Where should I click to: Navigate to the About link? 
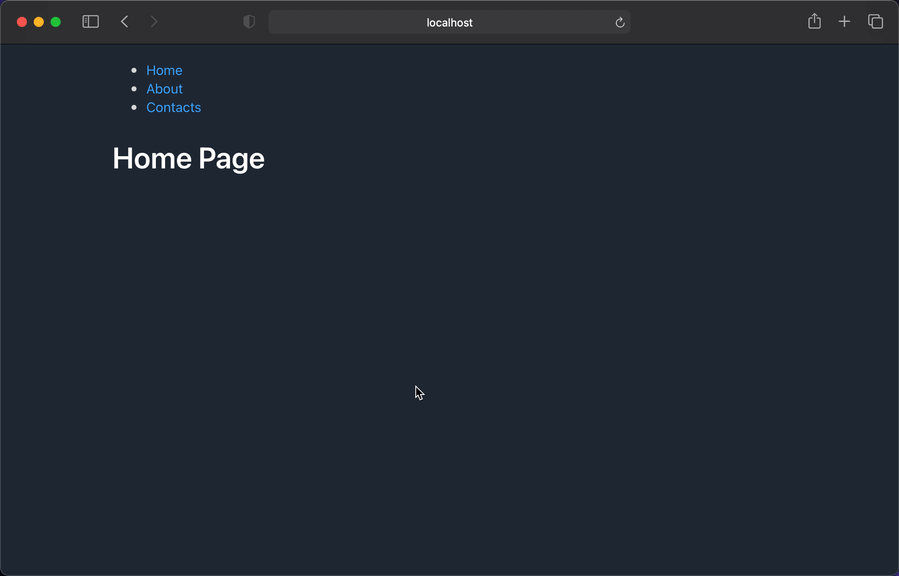[x=165, y=89]
